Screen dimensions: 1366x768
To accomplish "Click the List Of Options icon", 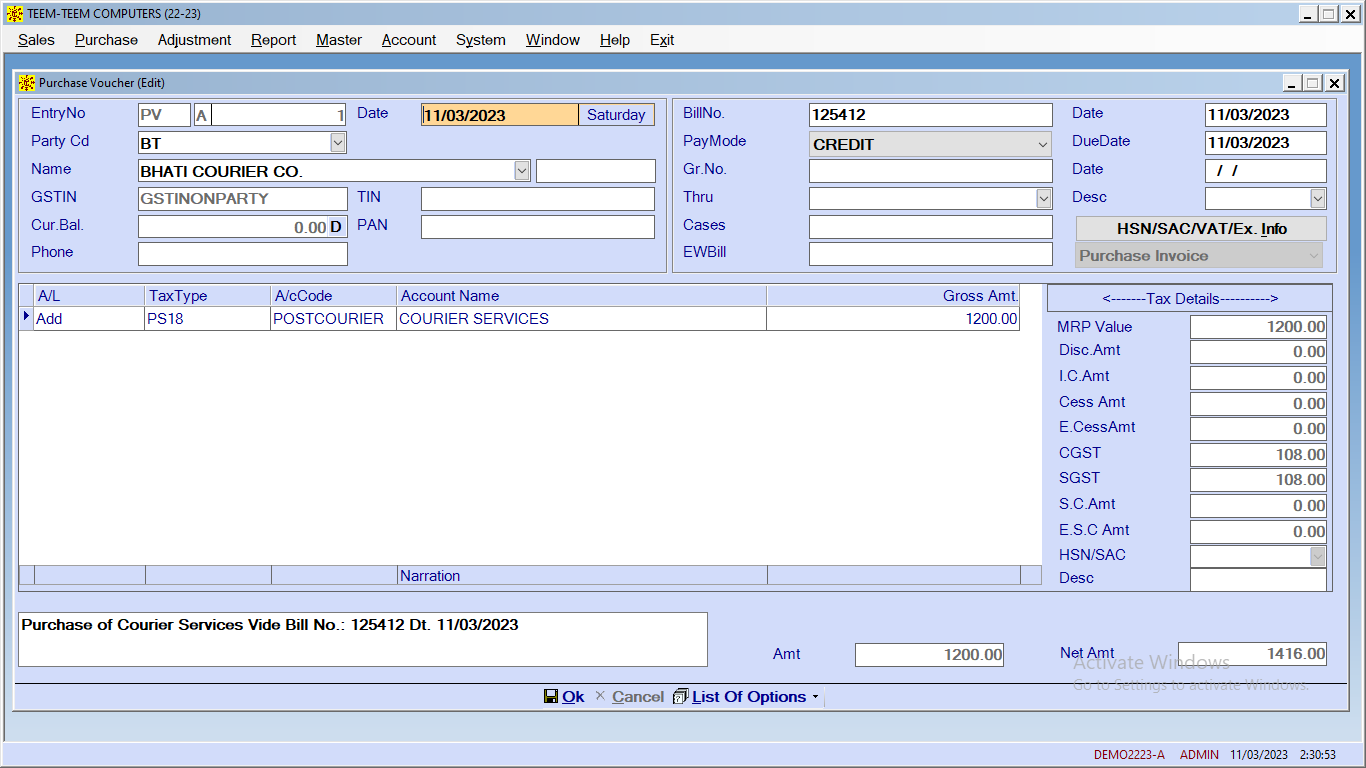I will coord(681,697).
